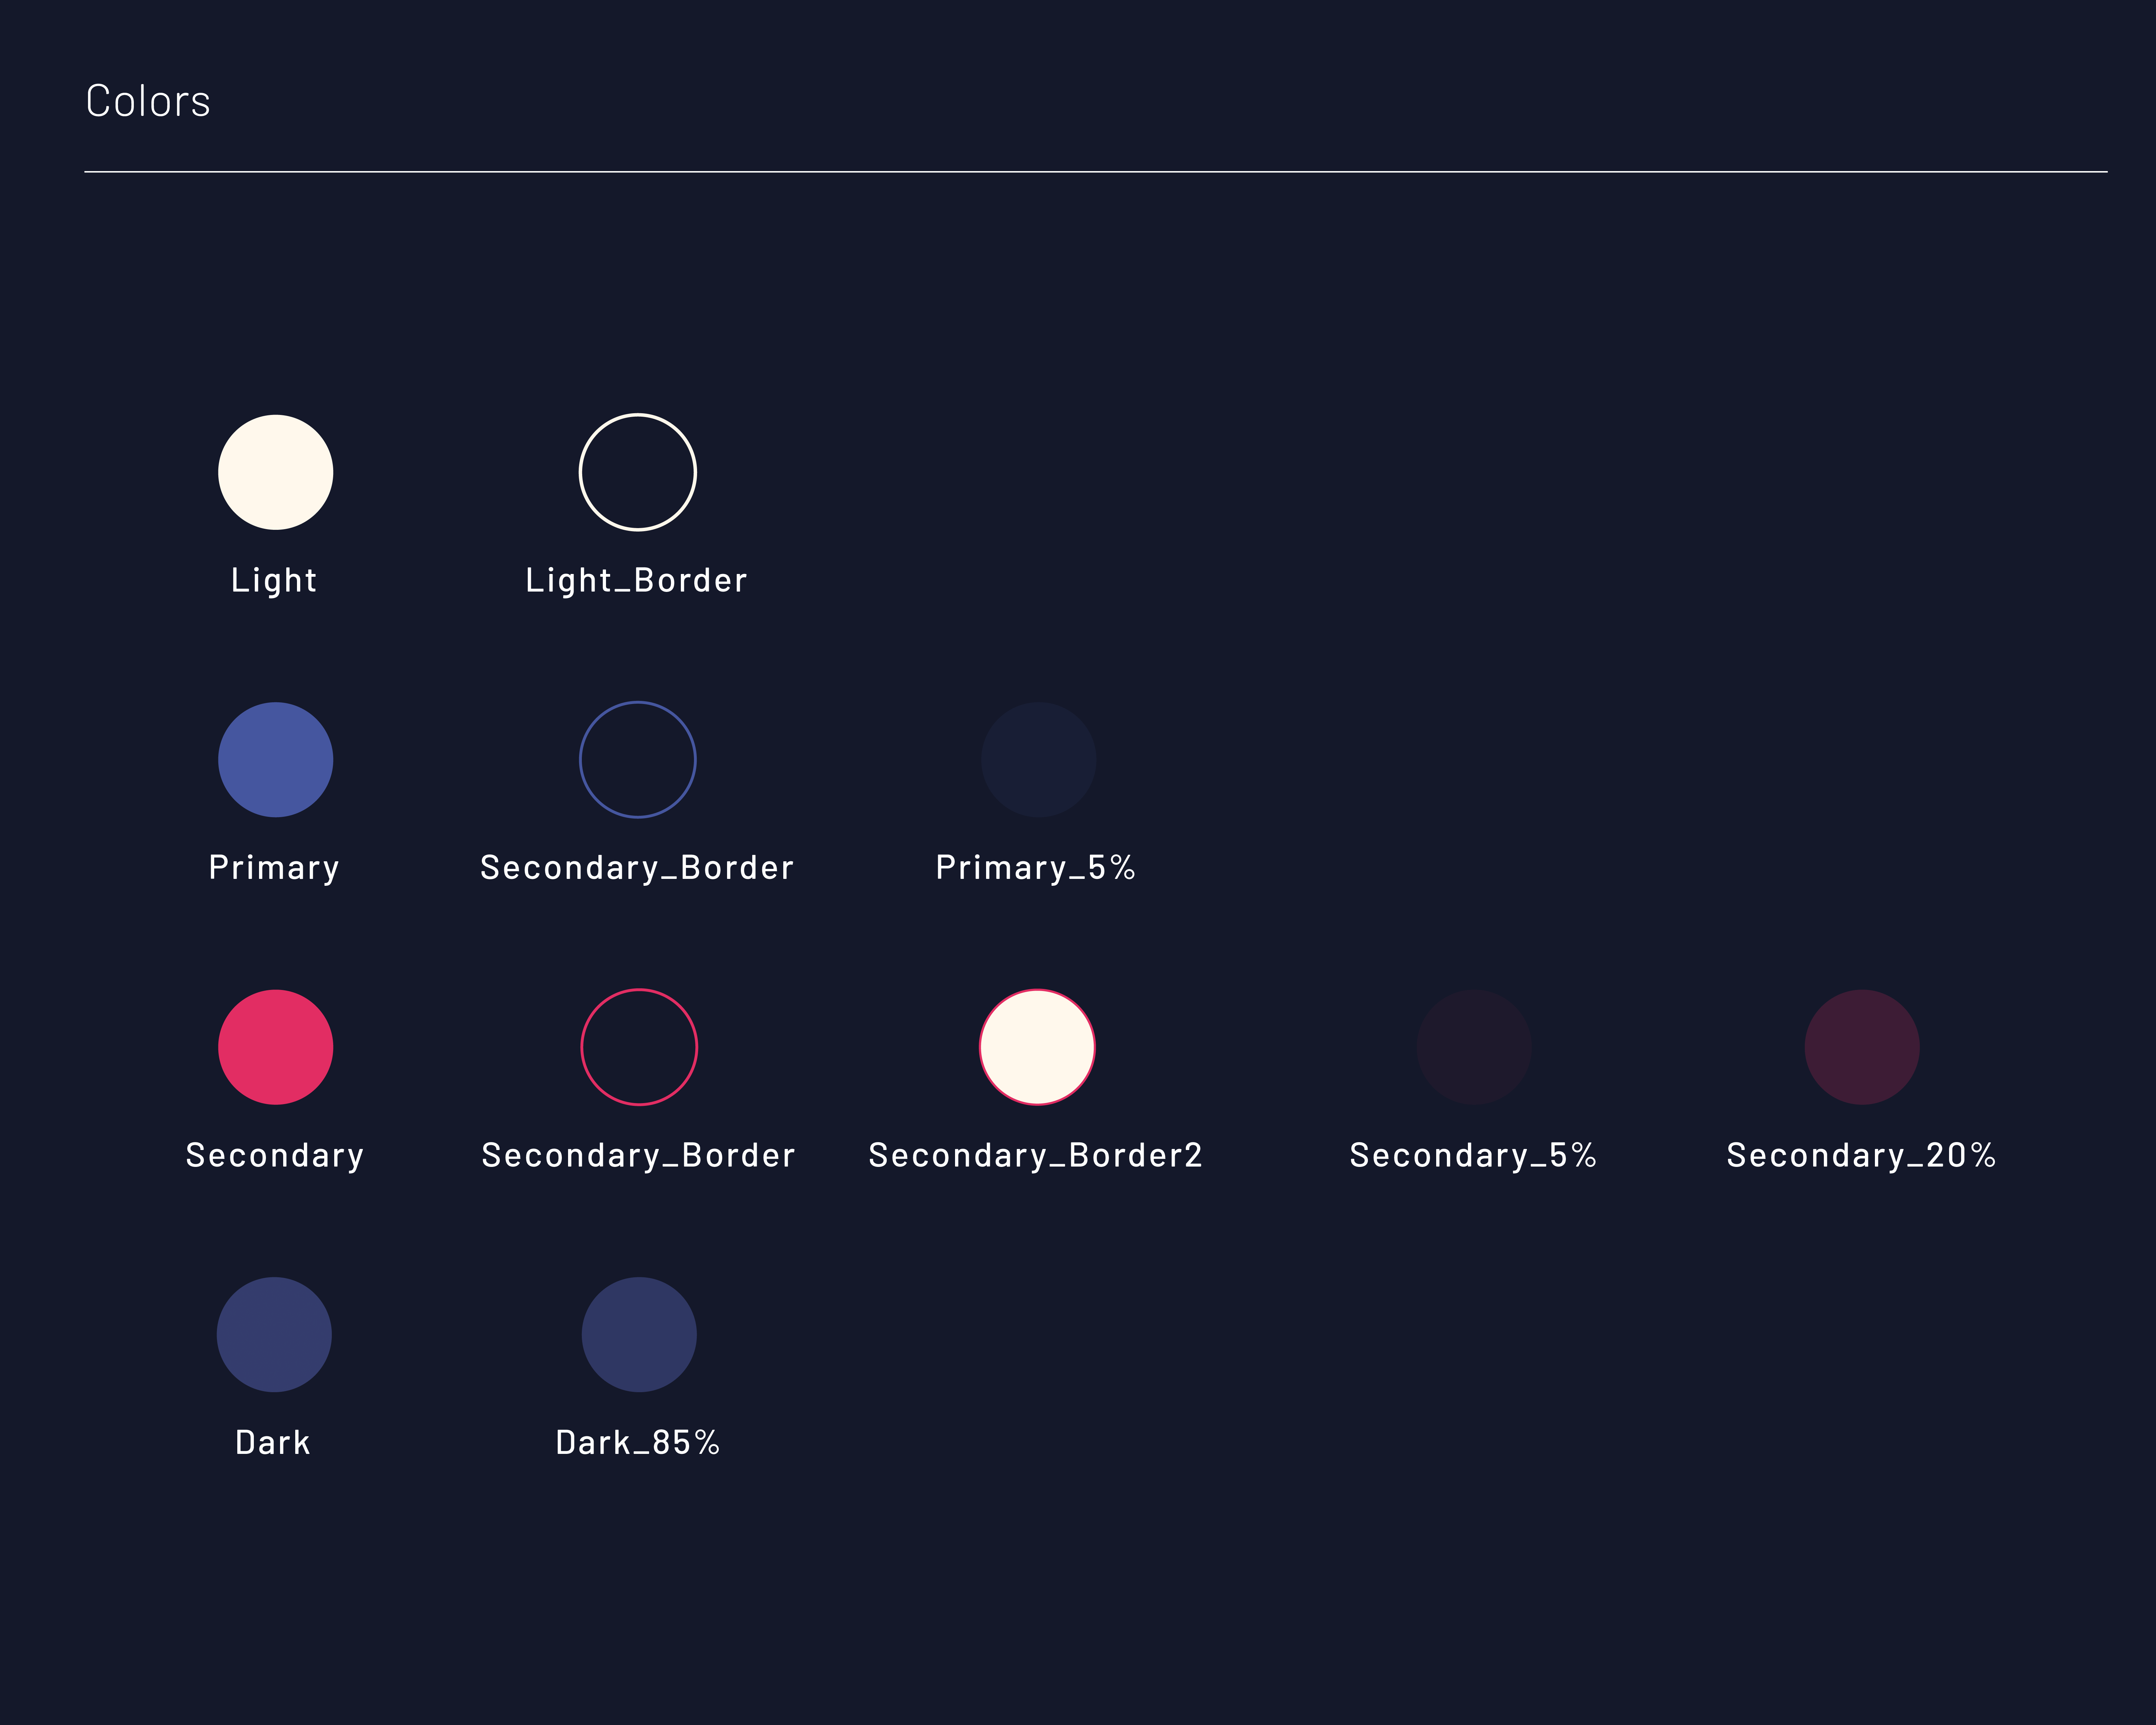Click the Secondary_Border2 label text

pyautogui.click(x=1035, y=1155)
